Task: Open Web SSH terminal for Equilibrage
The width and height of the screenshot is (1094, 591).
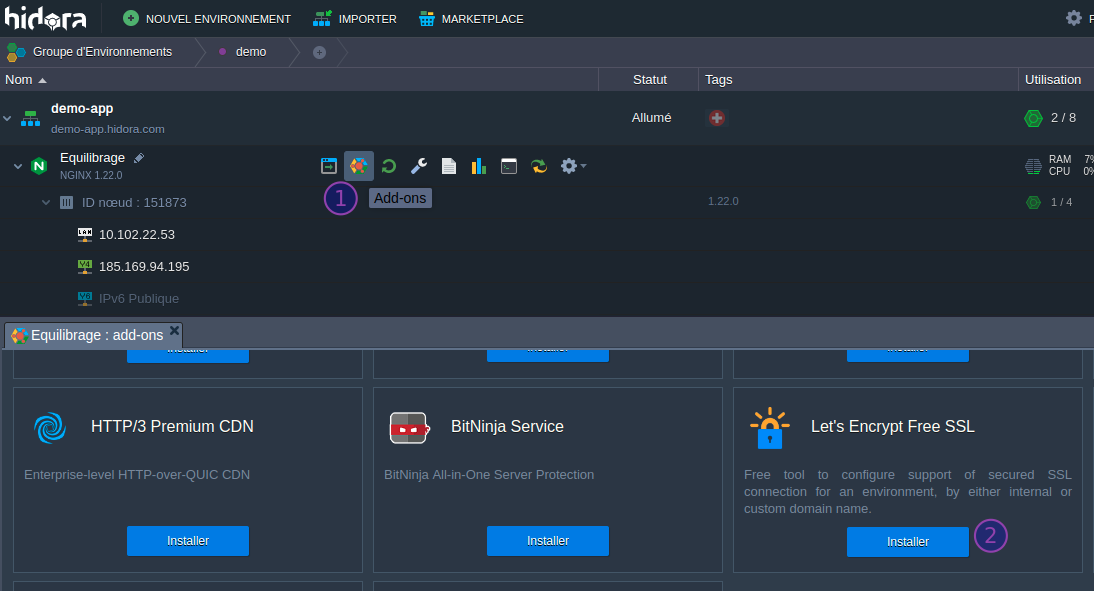Action: point(509,166)
